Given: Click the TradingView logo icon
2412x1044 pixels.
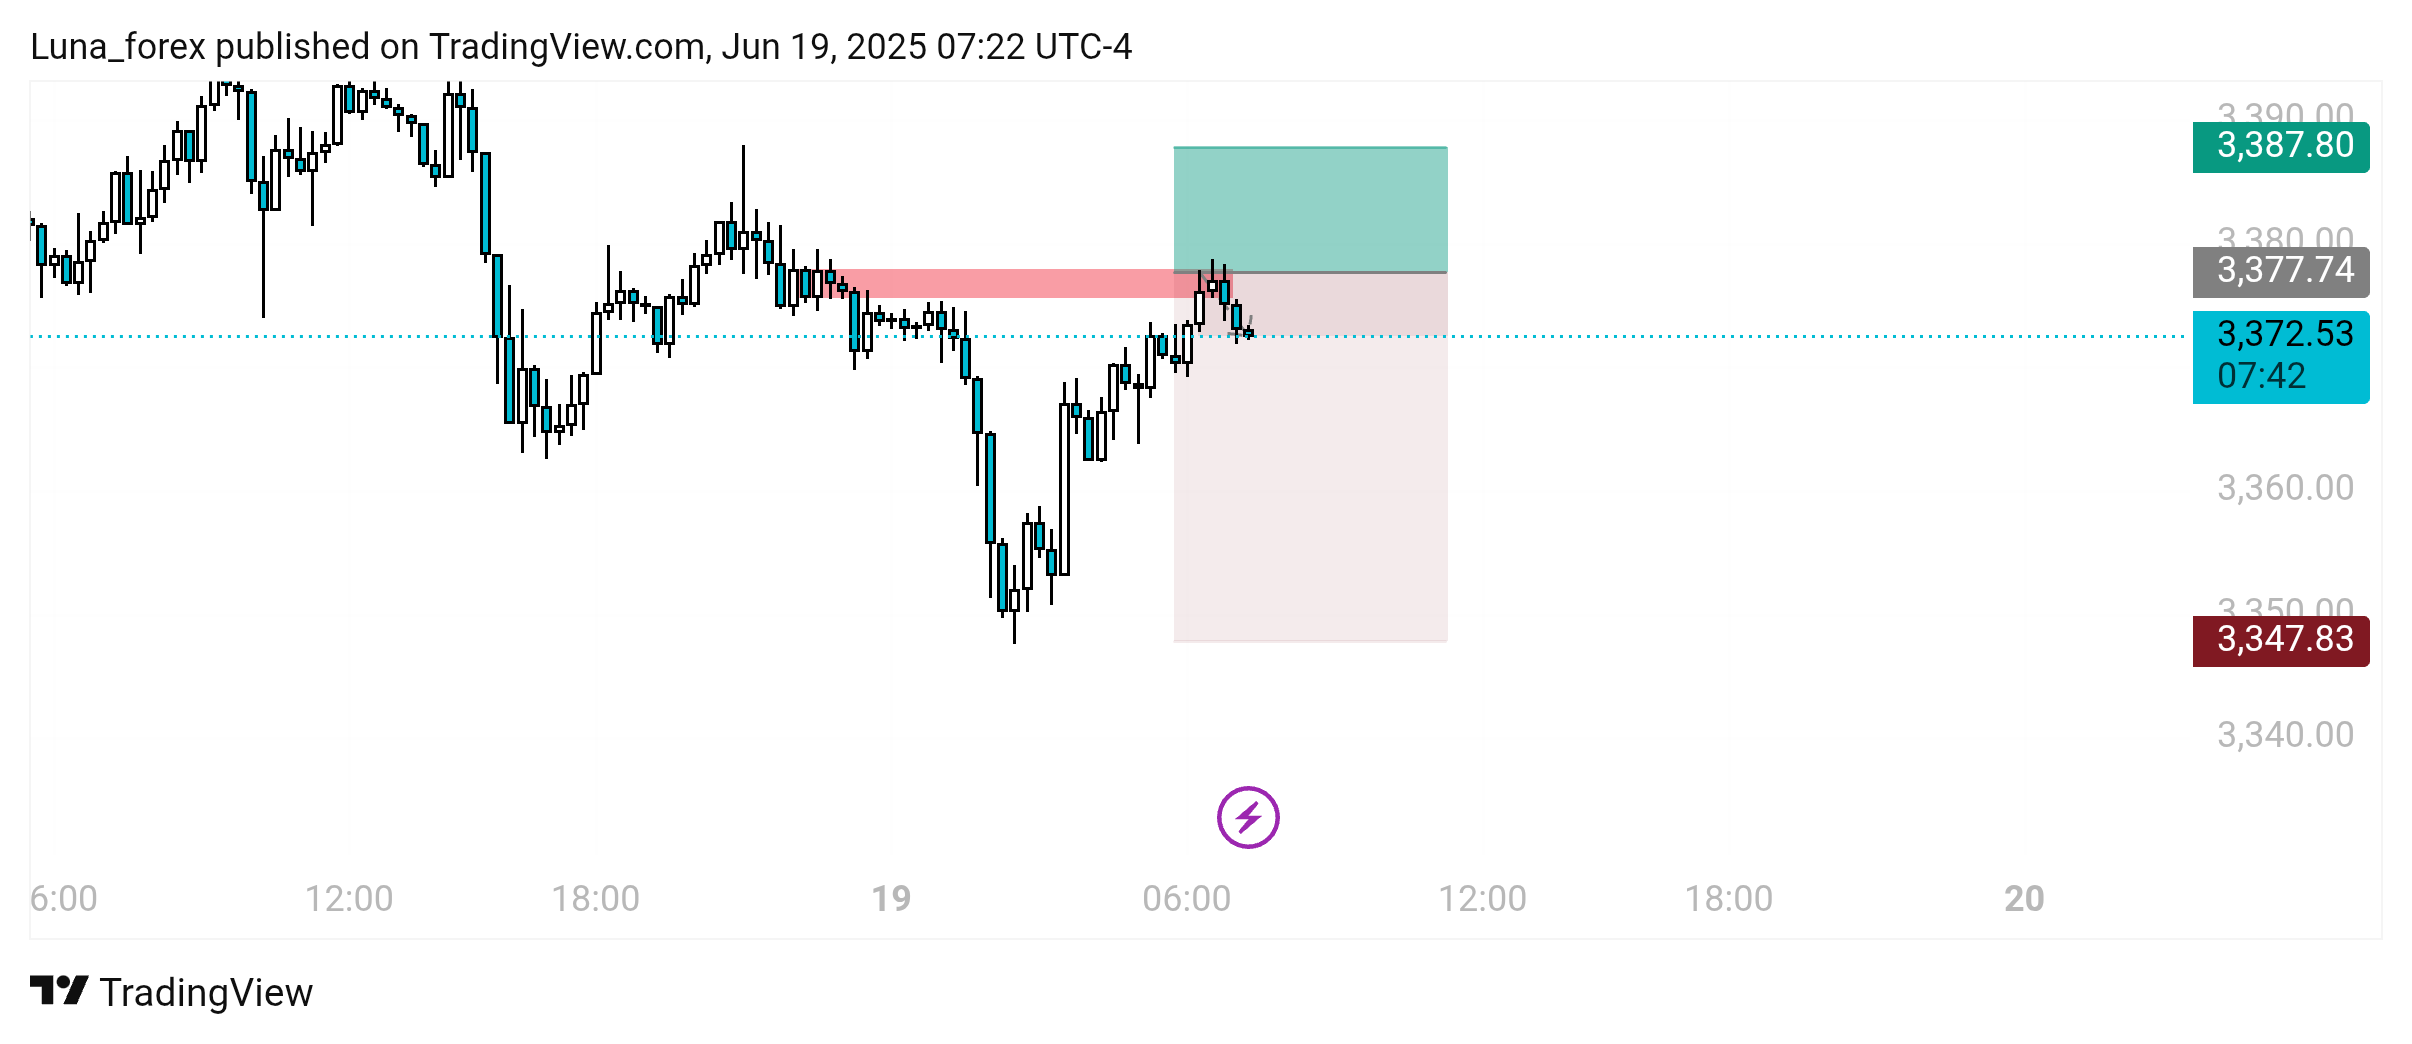Looking at the screenshot, I should 59,991.
